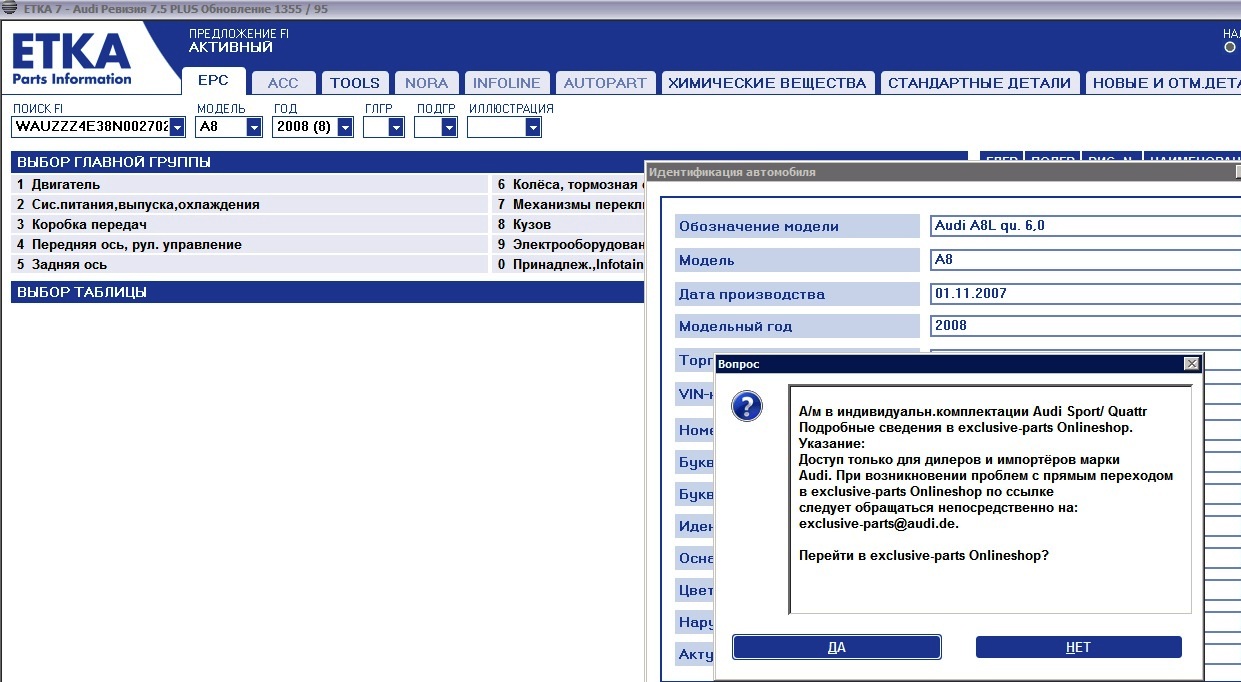Decline with the НЕТ button
The height and width of the screenshot is (682, 1241).
pyautogui.click(x=1079, y=647)
